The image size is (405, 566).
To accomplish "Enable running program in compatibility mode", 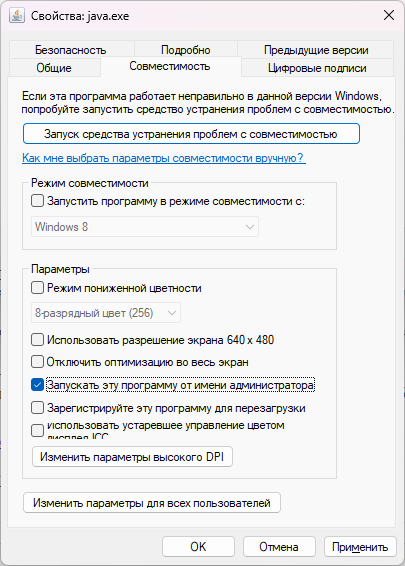I will pos(38,200).
